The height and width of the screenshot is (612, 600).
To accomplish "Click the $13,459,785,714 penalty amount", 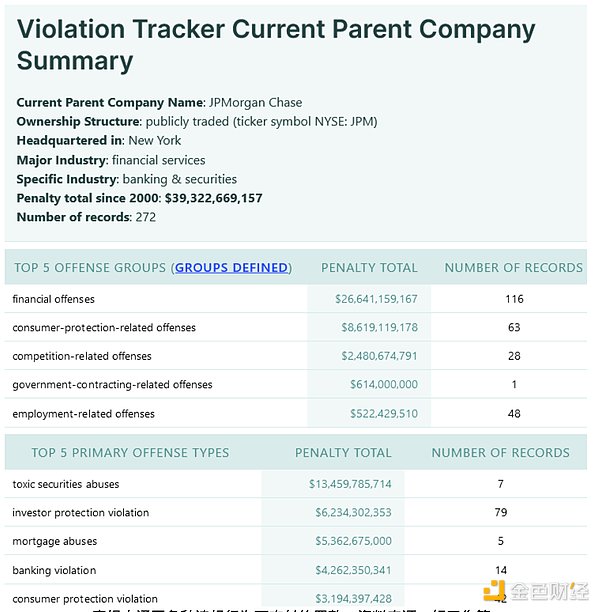I will [350, 484].
